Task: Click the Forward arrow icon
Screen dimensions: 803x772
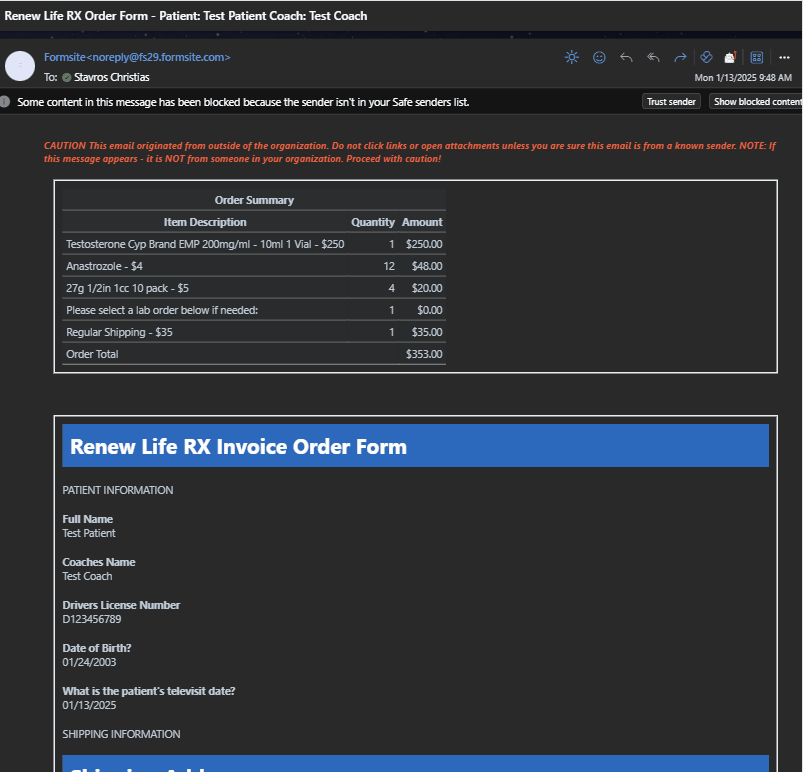Action: pos(680,57)
